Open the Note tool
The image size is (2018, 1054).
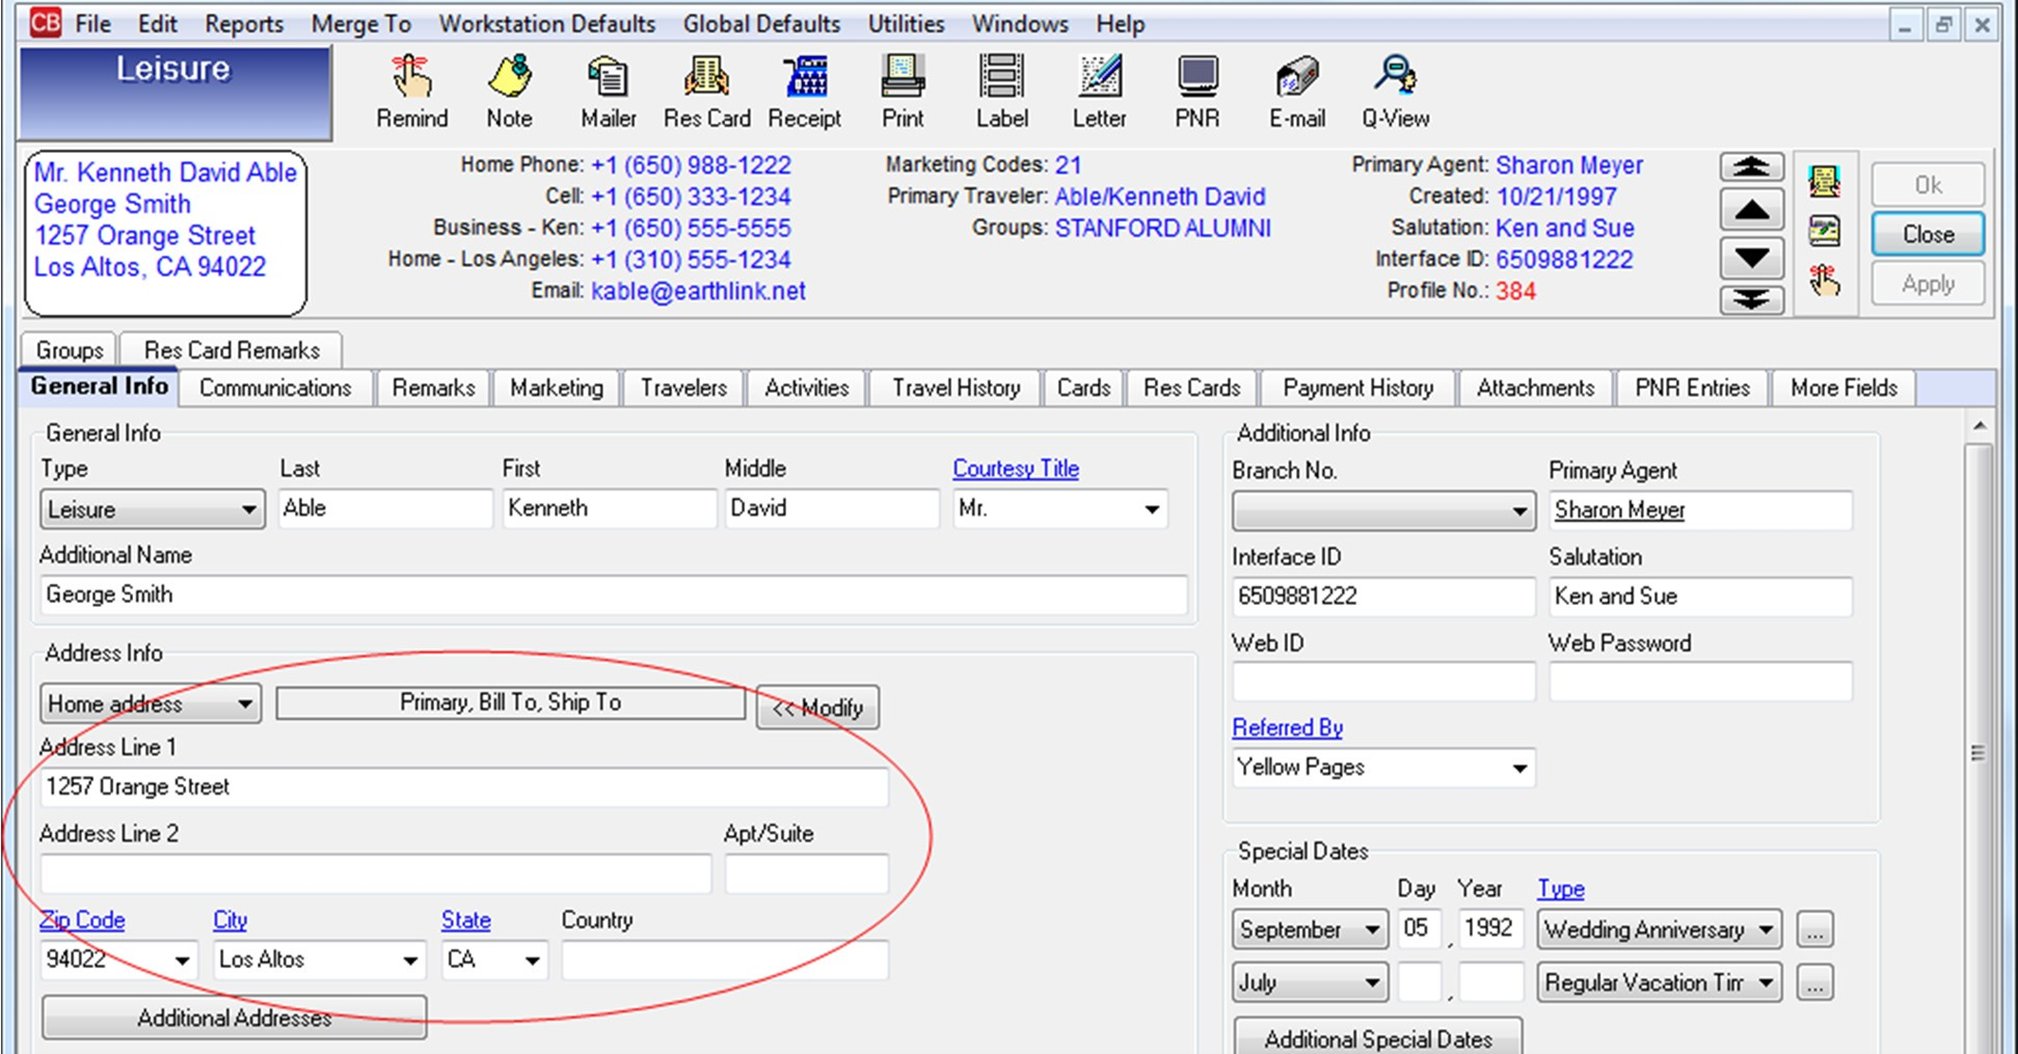point(509,90)
